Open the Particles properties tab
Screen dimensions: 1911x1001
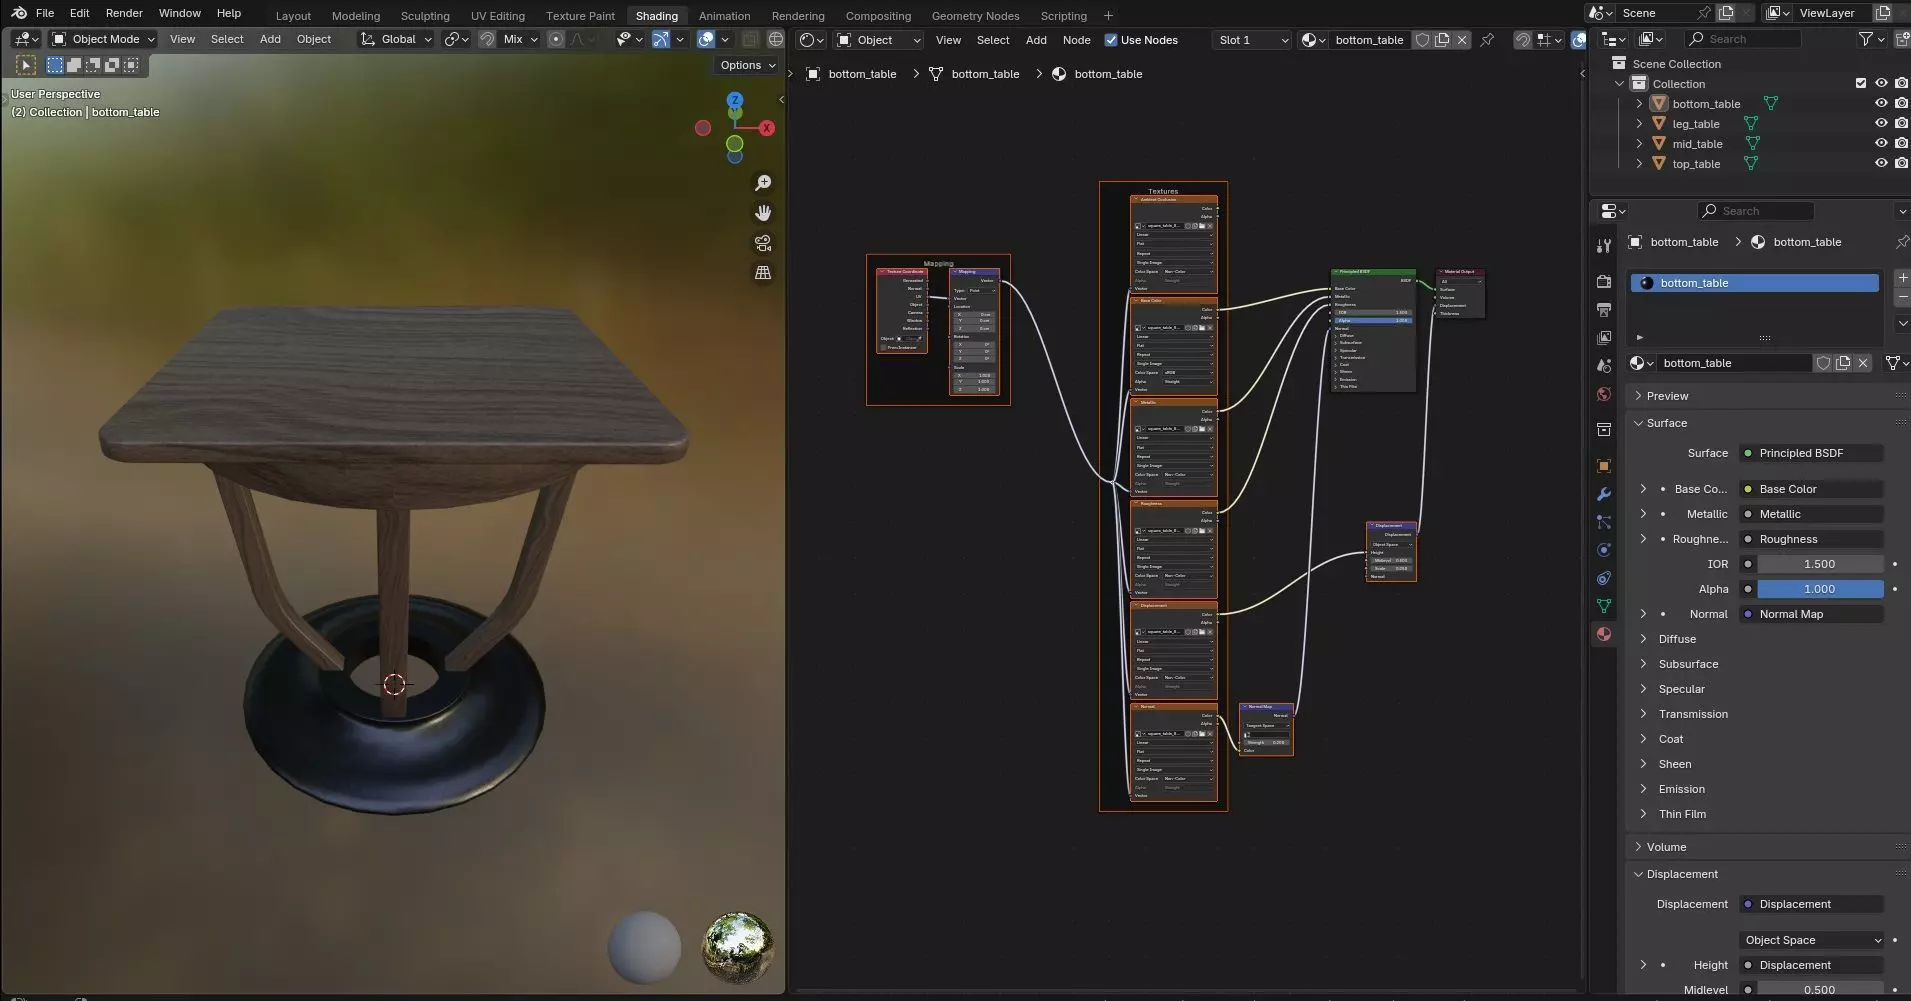coord(1604,522)
